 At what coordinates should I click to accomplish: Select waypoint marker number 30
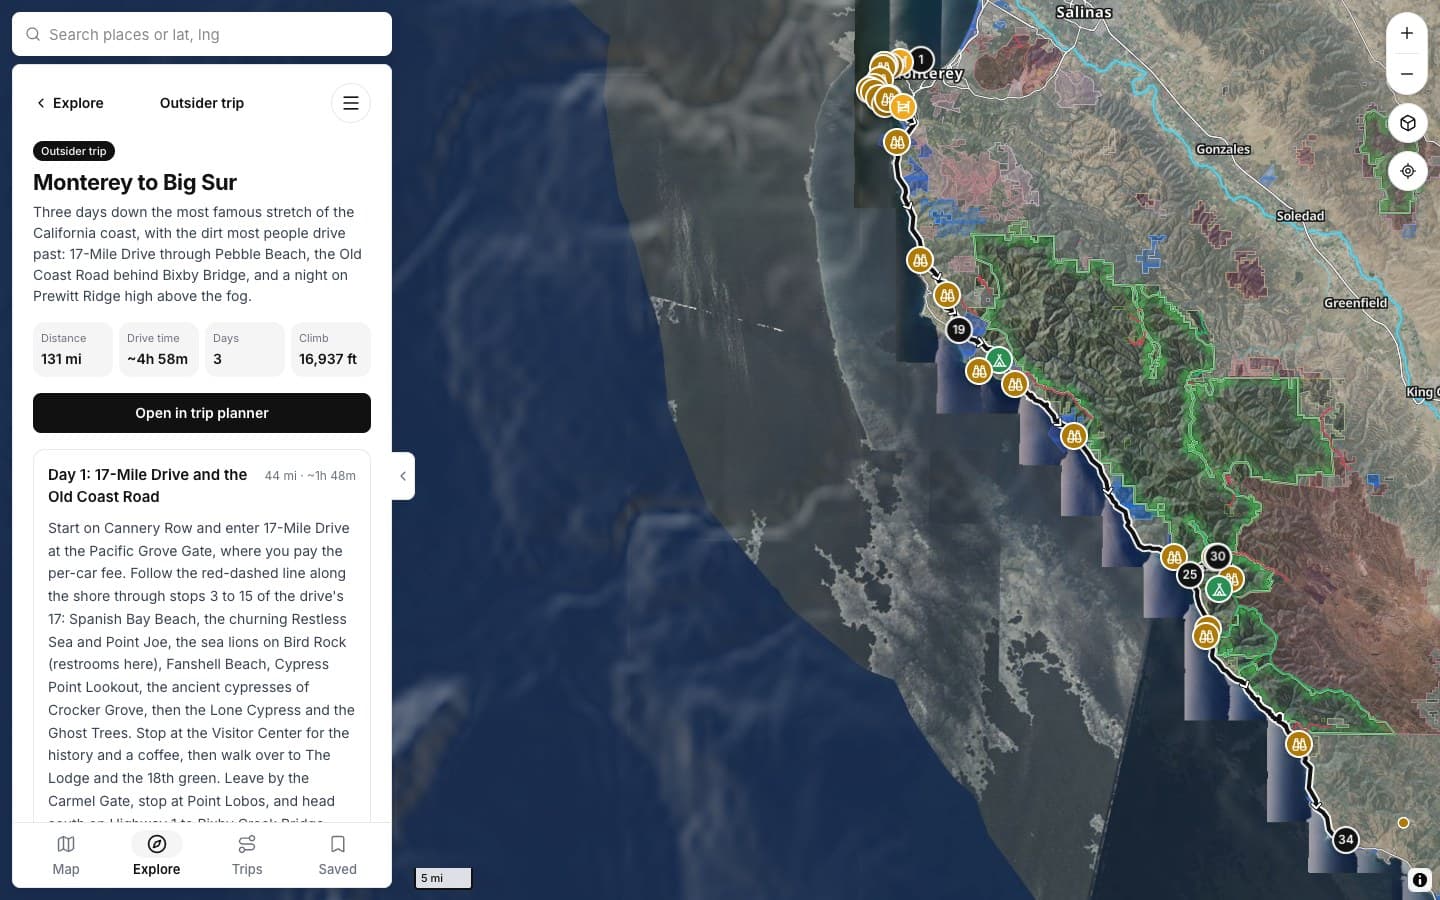1217,556
